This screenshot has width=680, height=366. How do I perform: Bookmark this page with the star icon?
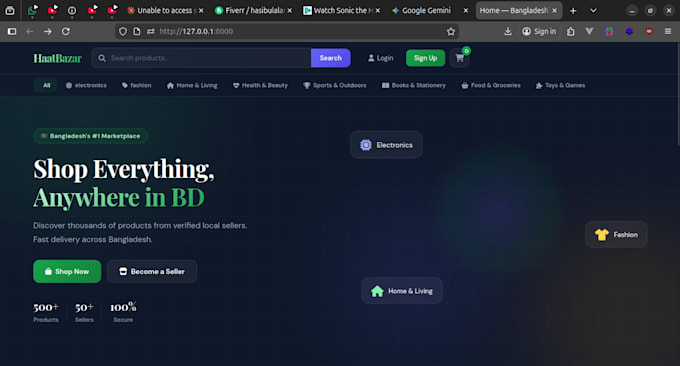451,31
